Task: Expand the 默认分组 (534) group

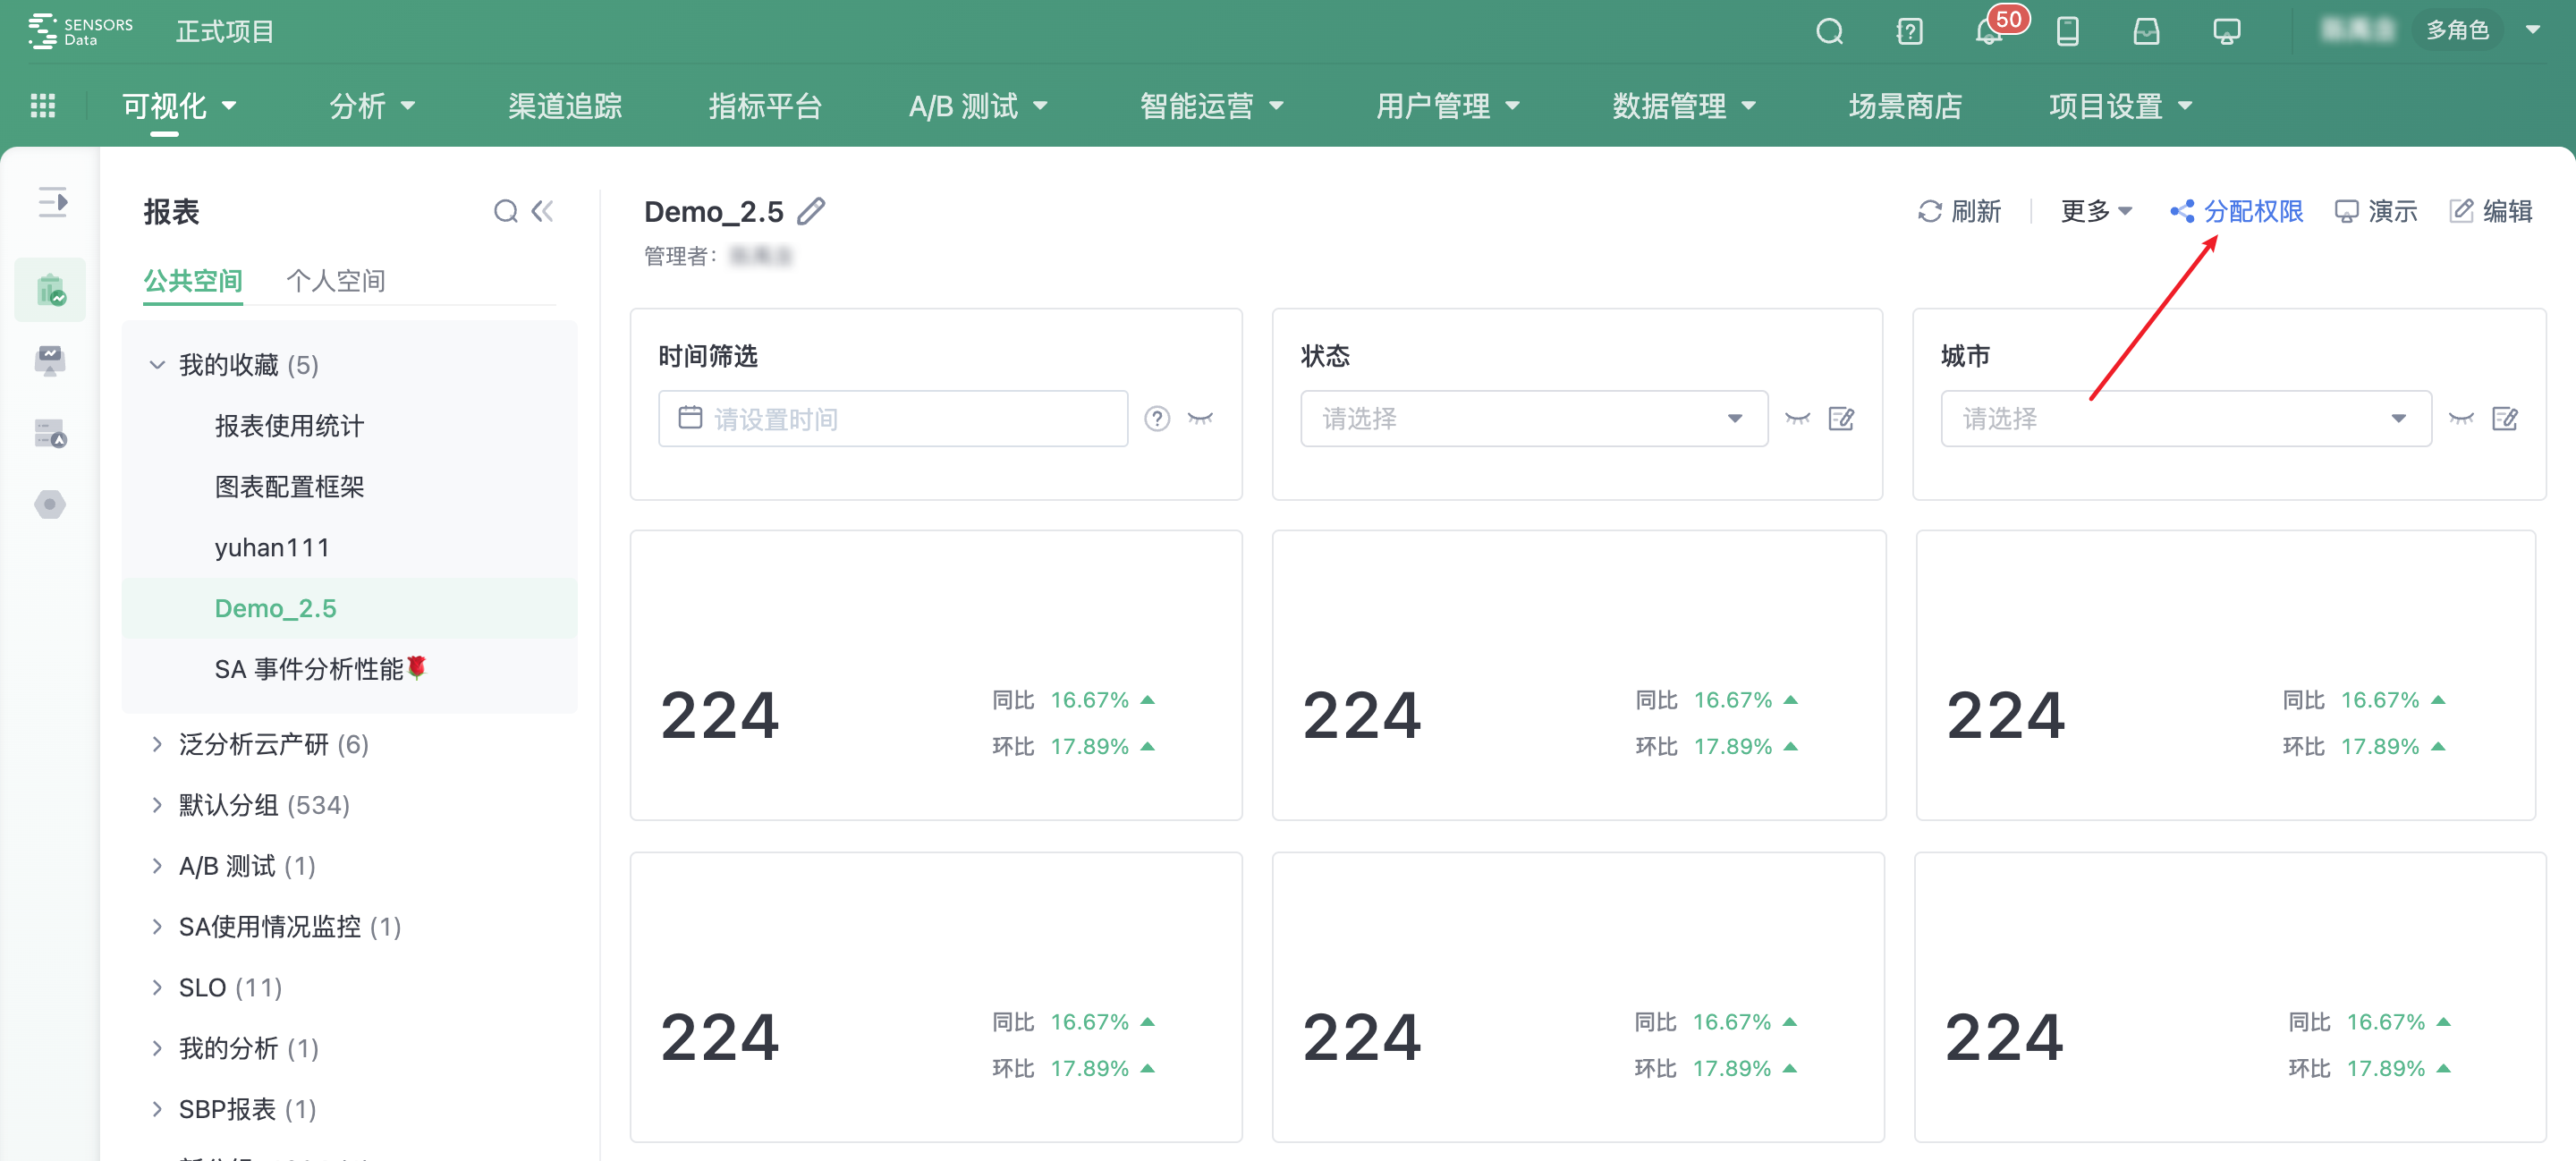Action: 157,805
